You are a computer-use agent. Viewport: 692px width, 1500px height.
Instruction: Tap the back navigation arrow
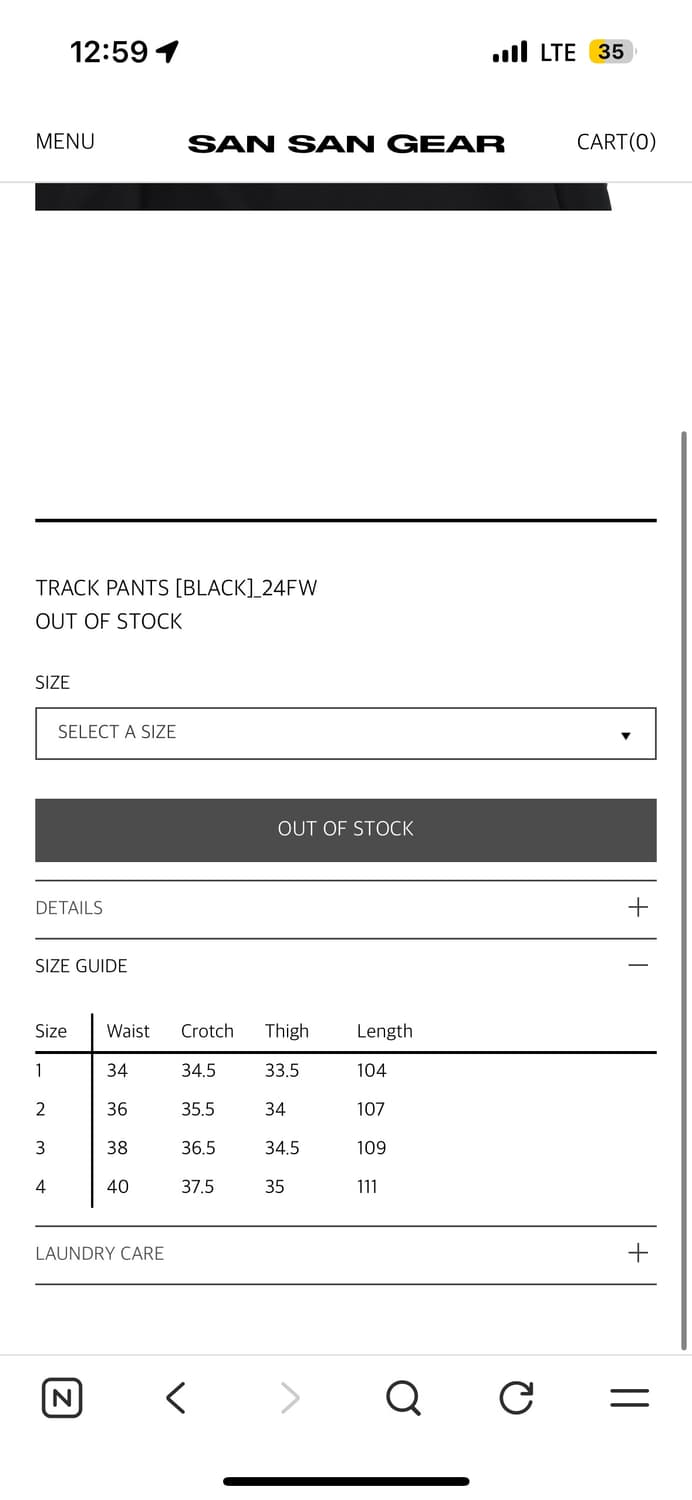pos(175,1398)
